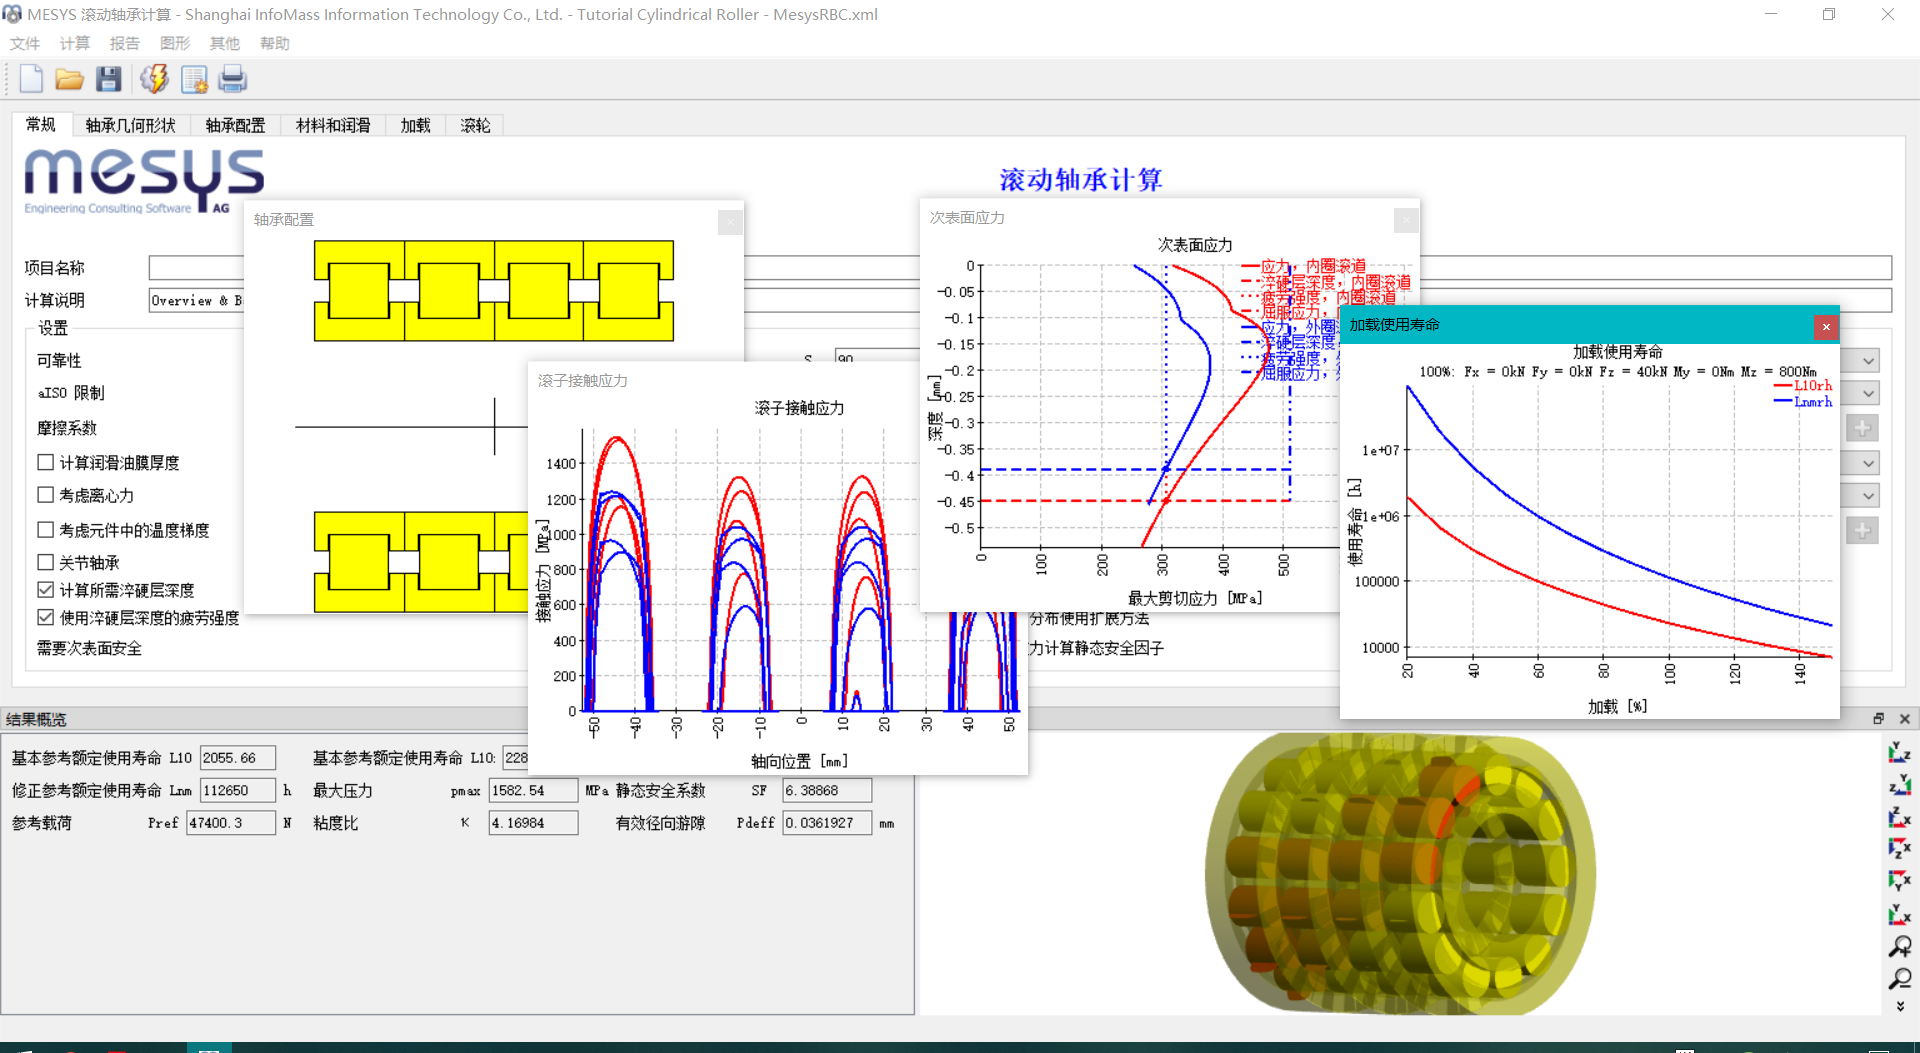Close the 加载使用寿命 chart window

(x=1825, y=326)
